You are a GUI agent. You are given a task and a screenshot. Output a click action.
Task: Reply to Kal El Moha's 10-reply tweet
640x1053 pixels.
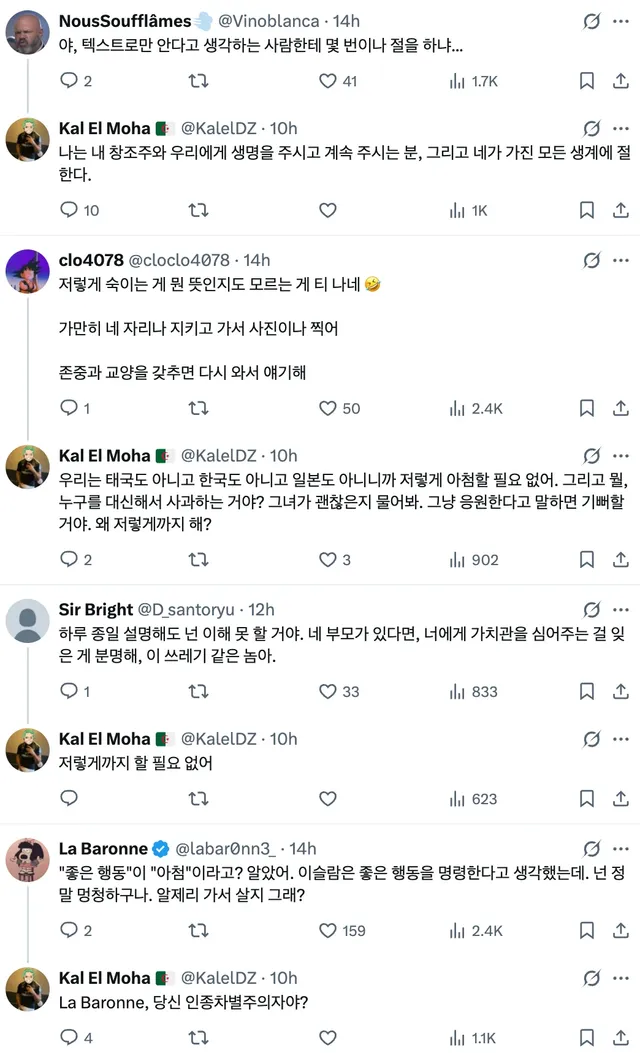tap(69, 210)
